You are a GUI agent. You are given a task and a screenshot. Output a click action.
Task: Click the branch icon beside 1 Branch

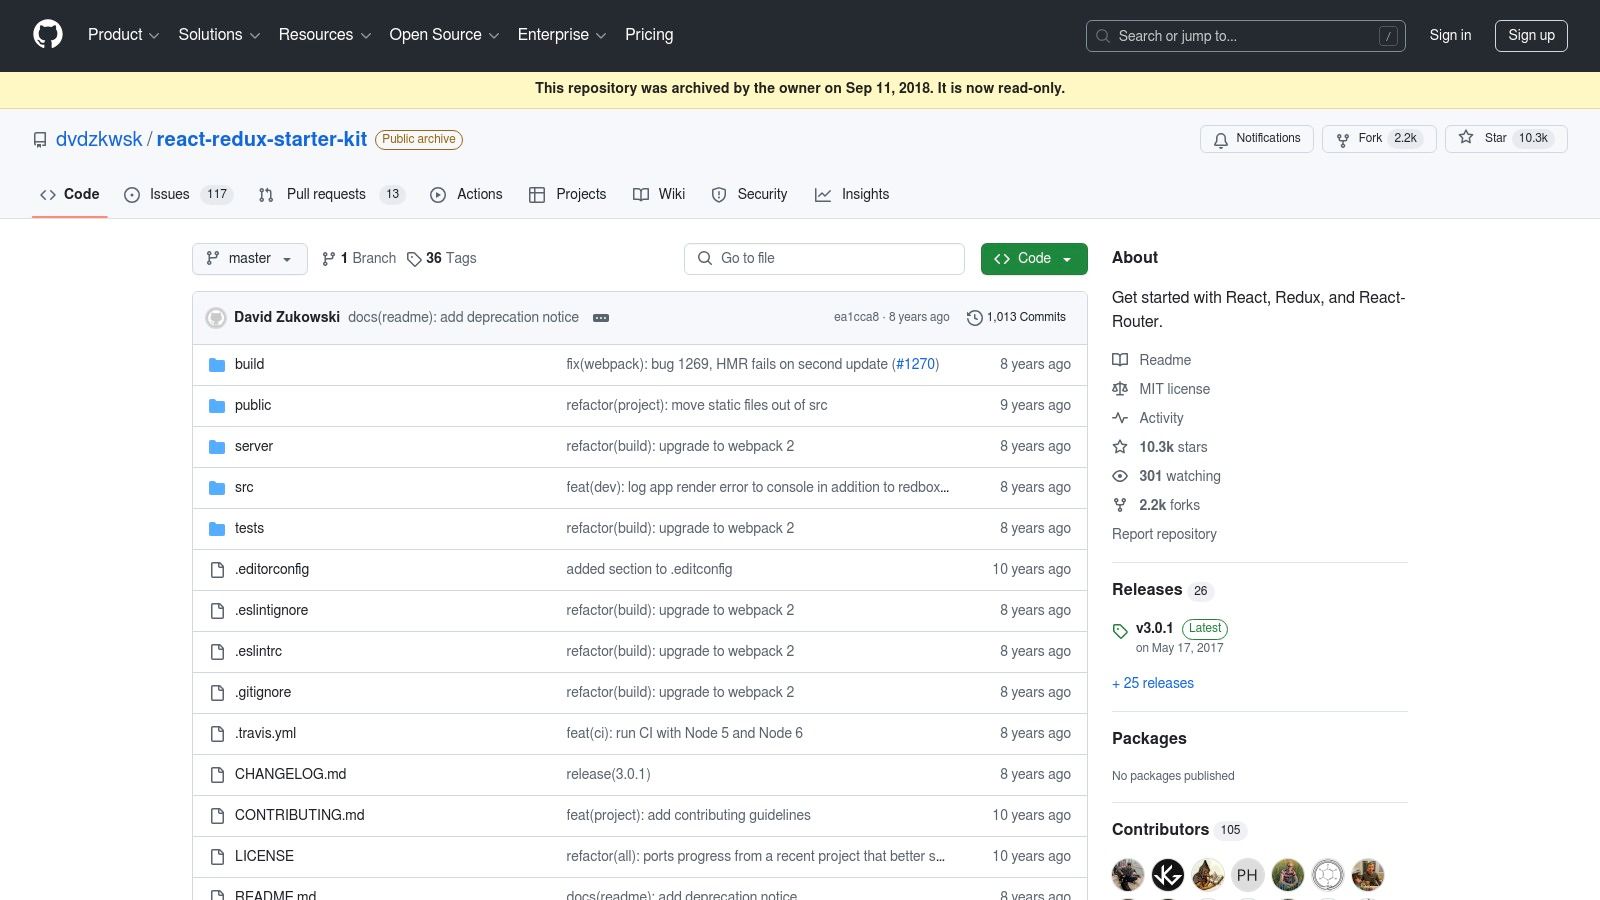(x=329, y=259)
